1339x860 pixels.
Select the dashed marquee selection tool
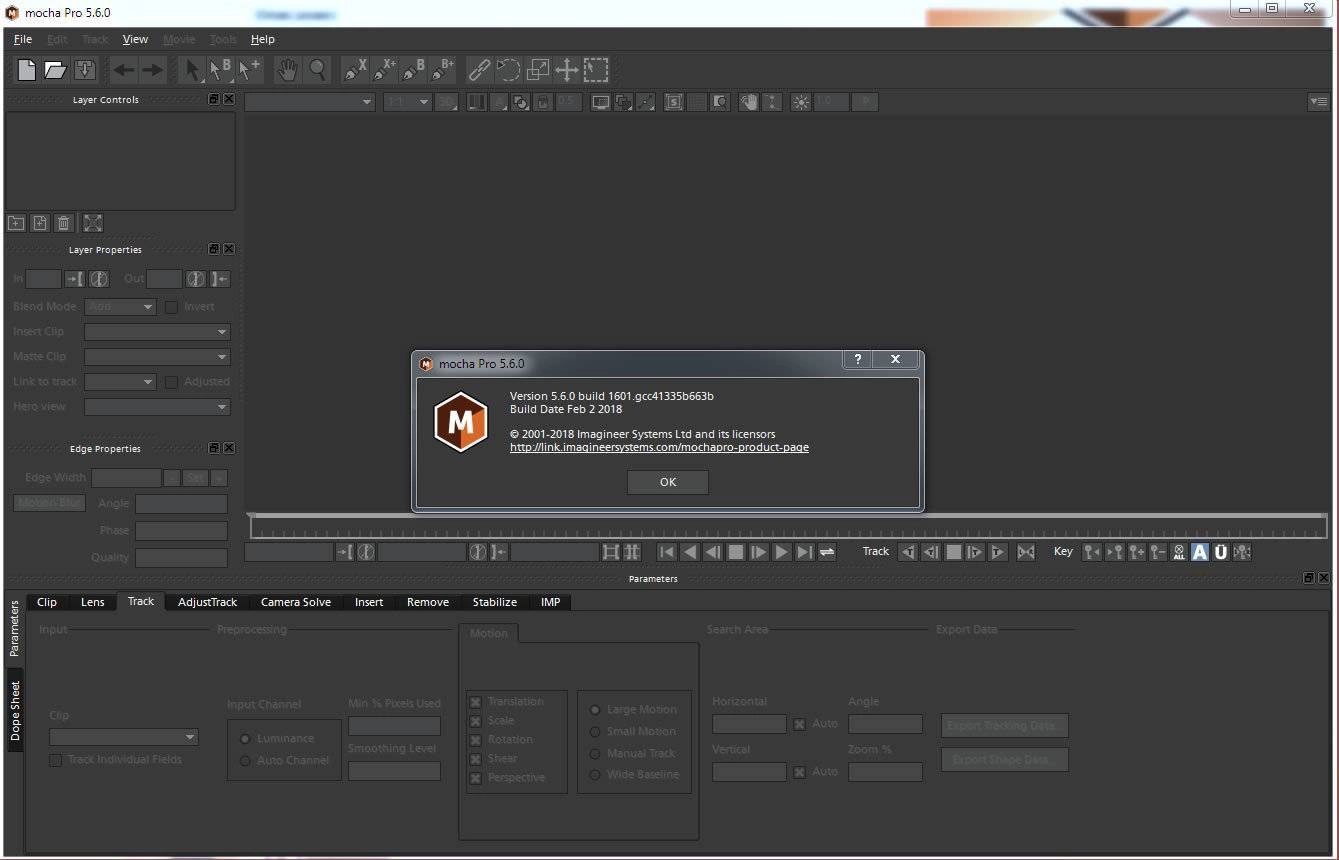point(596,70)
